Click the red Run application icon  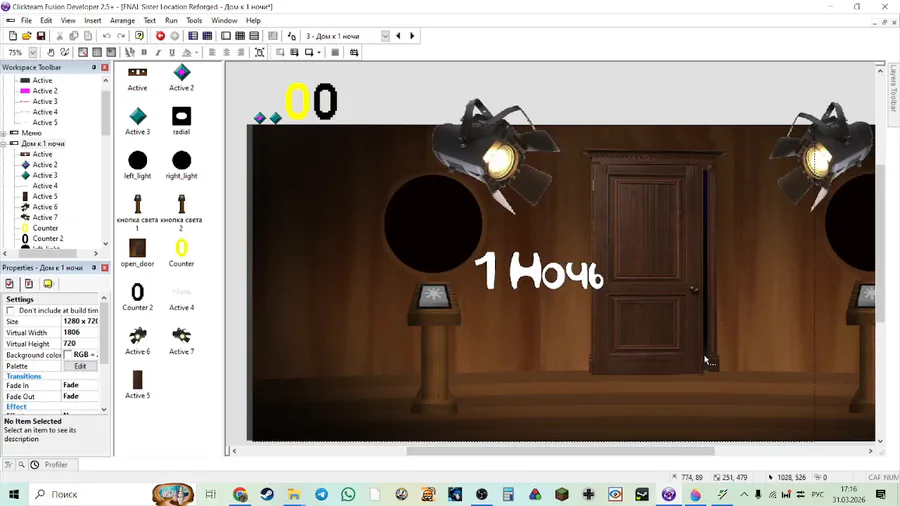click(x=160, y=36)
